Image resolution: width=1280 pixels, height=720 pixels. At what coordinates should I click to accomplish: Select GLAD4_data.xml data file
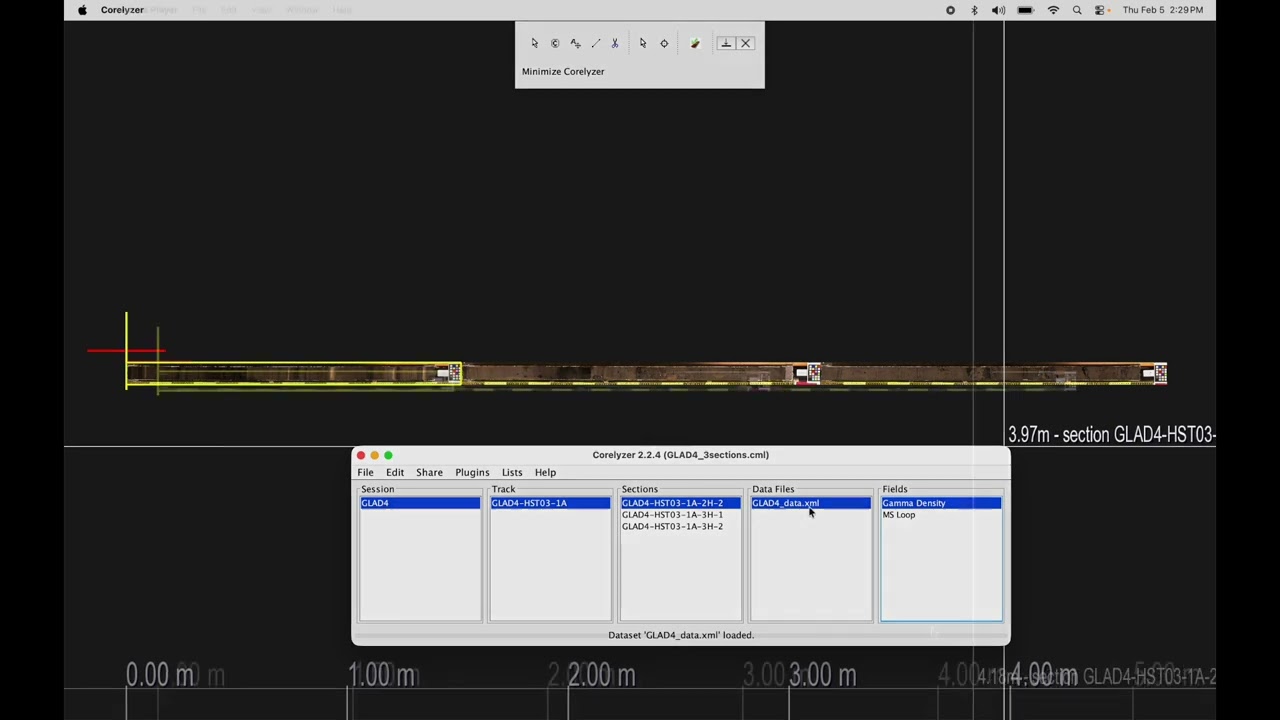tap(810, 503)
